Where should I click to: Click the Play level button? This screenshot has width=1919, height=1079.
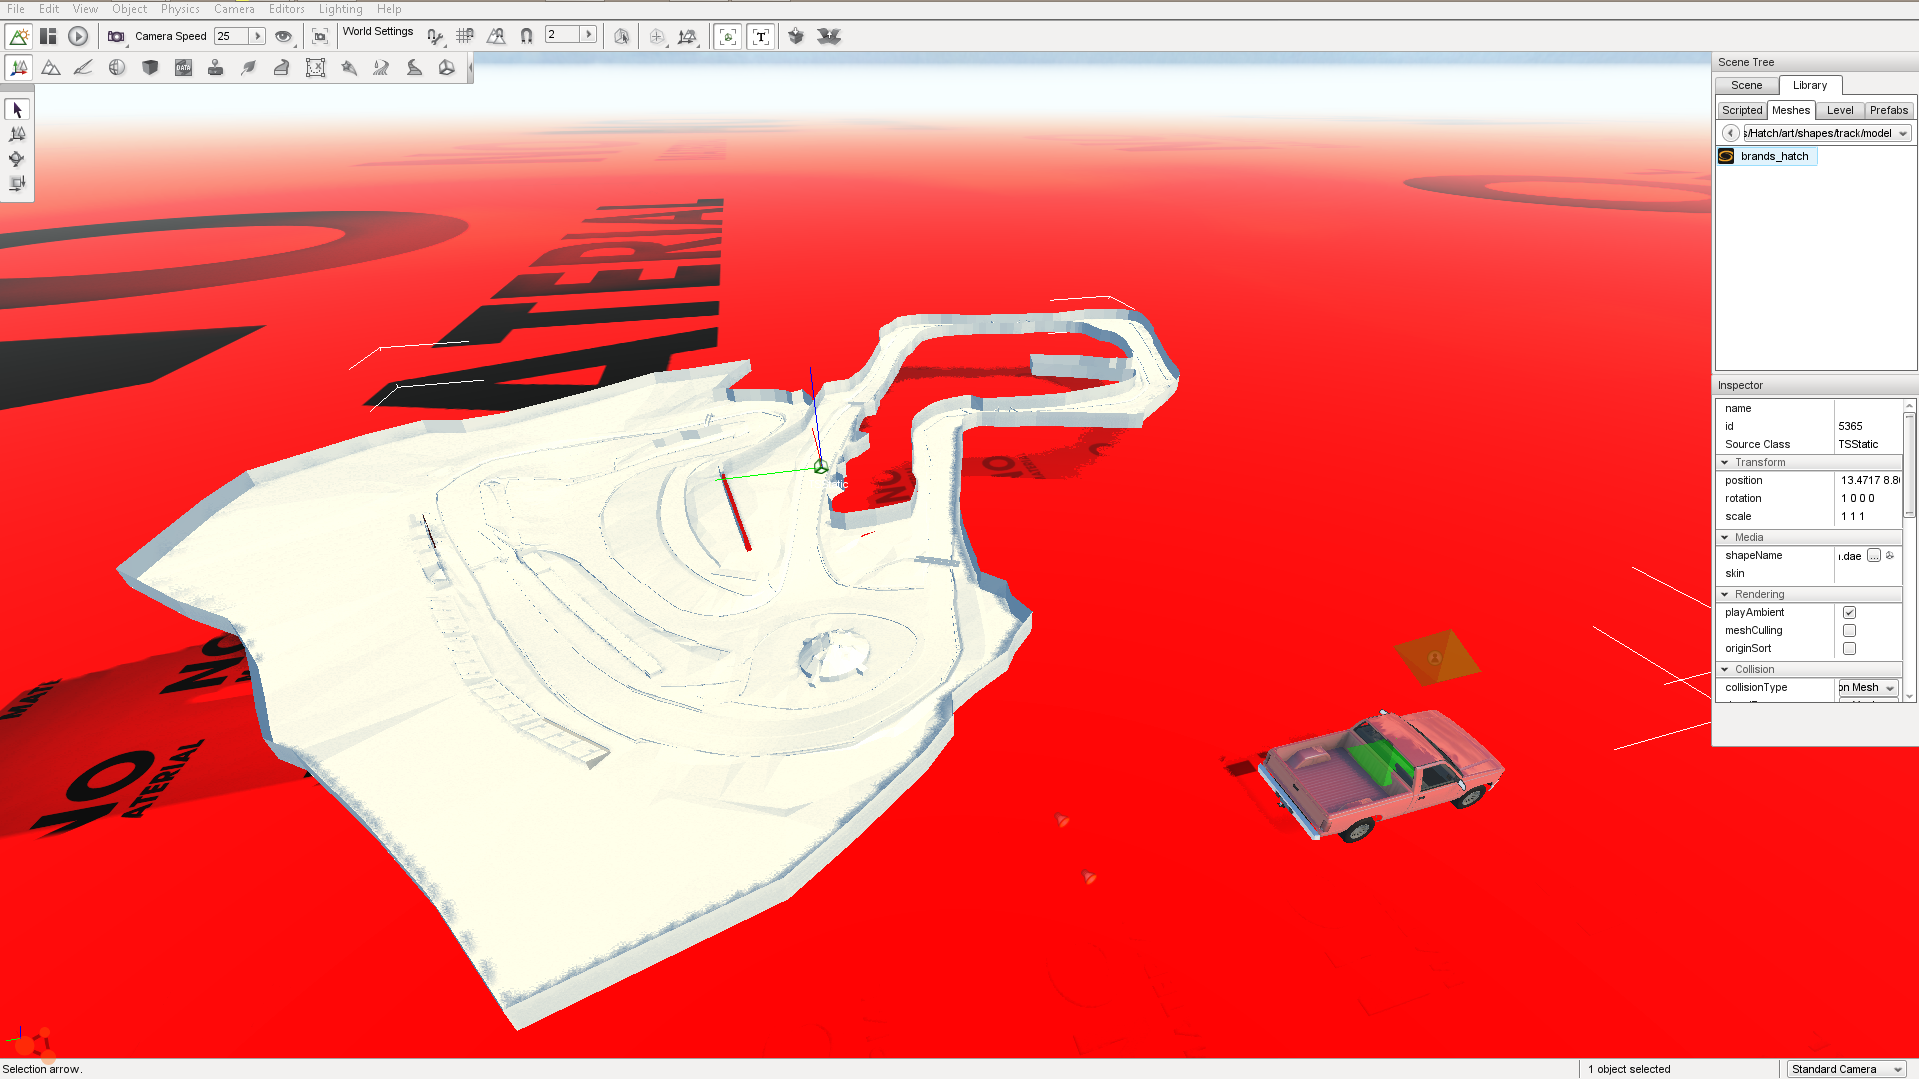click(78, 37)
